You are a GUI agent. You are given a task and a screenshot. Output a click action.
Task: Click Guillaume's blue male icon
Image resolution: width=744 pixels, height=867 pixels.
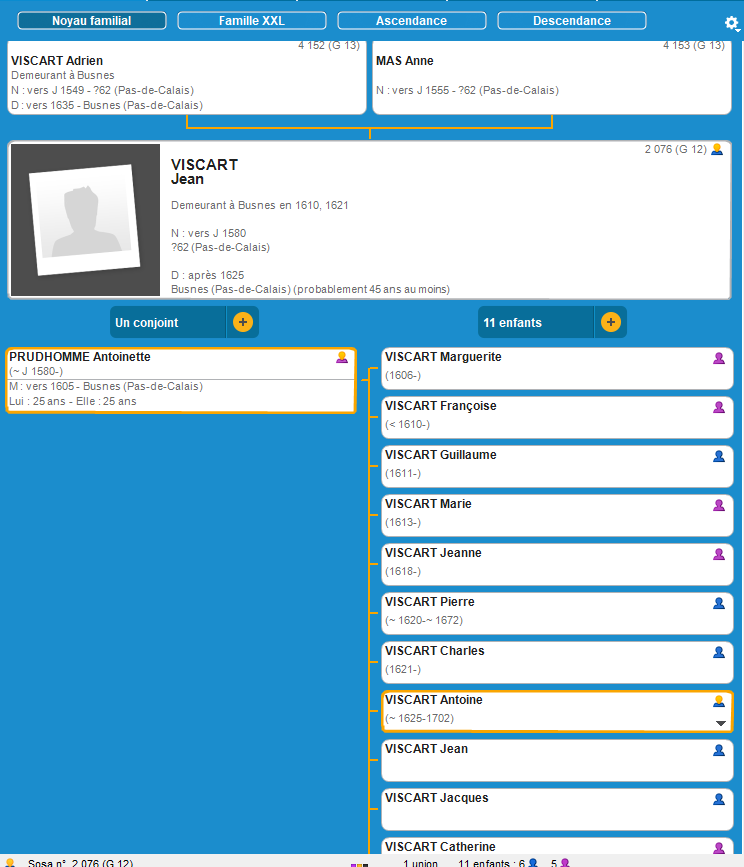718,456
